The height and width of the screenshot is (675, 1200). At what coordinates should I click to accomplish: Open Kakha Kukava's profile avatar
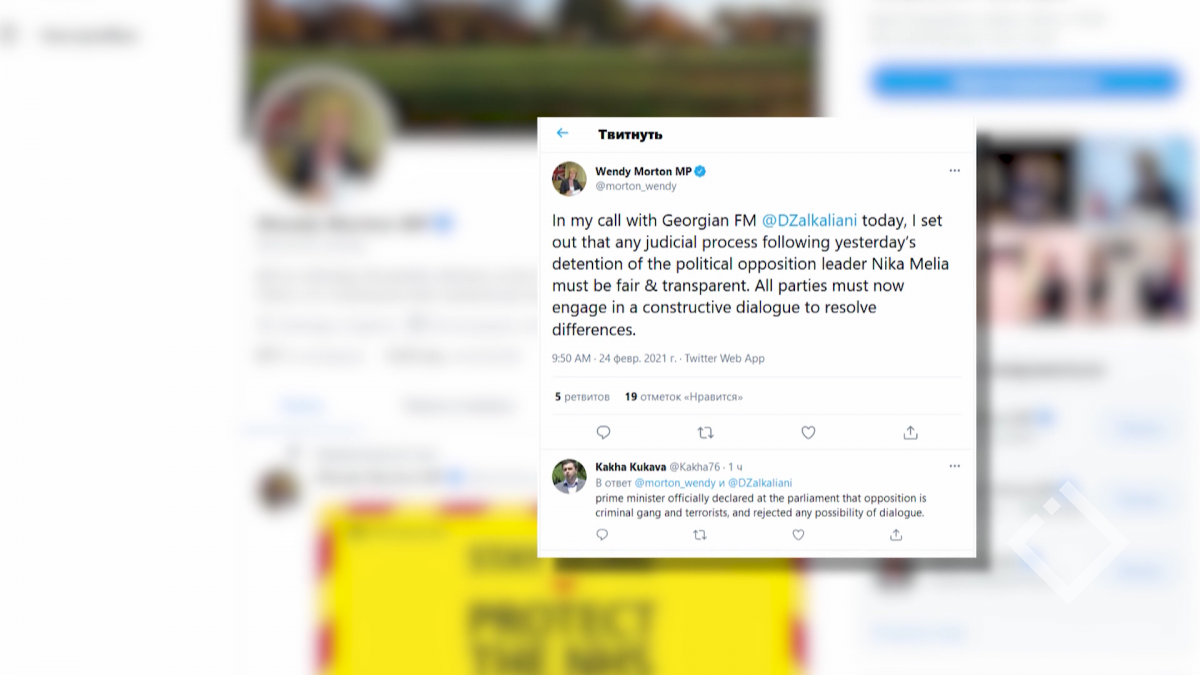click(x=569, y=476)
